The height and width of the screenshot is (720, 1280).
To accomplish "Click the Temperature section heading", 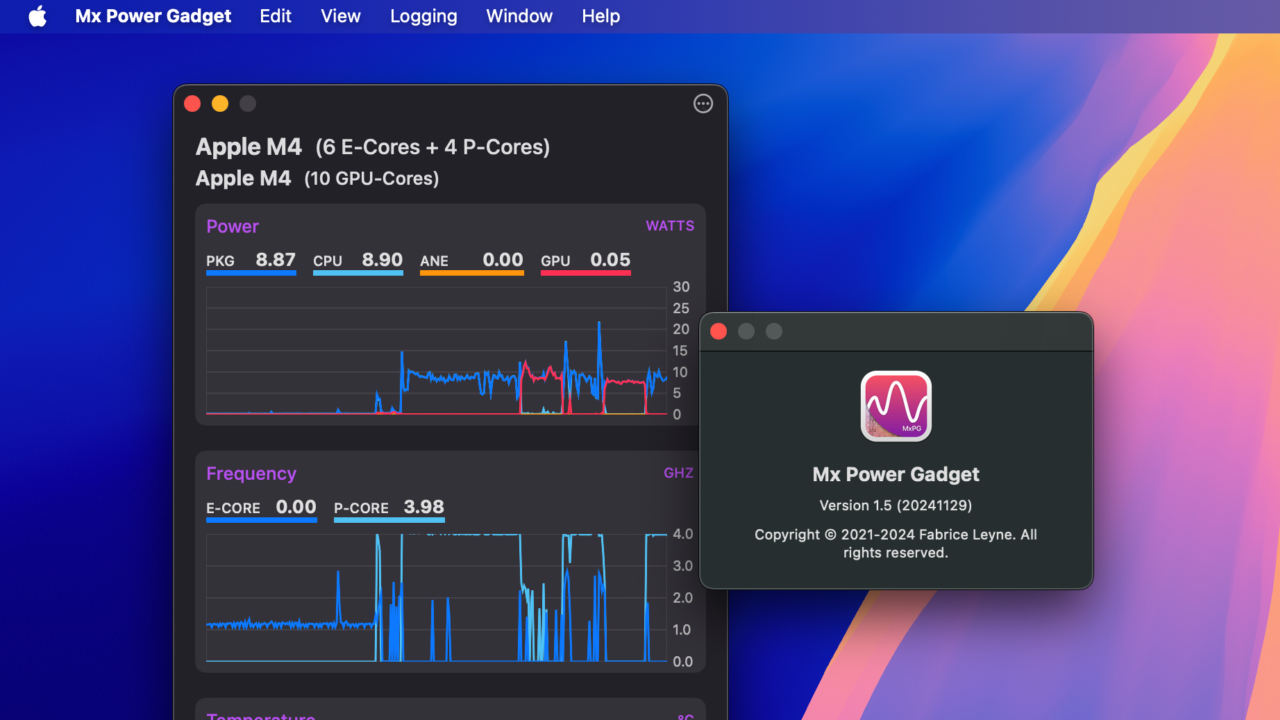I will pyautogui.click(x=261, y=716).
